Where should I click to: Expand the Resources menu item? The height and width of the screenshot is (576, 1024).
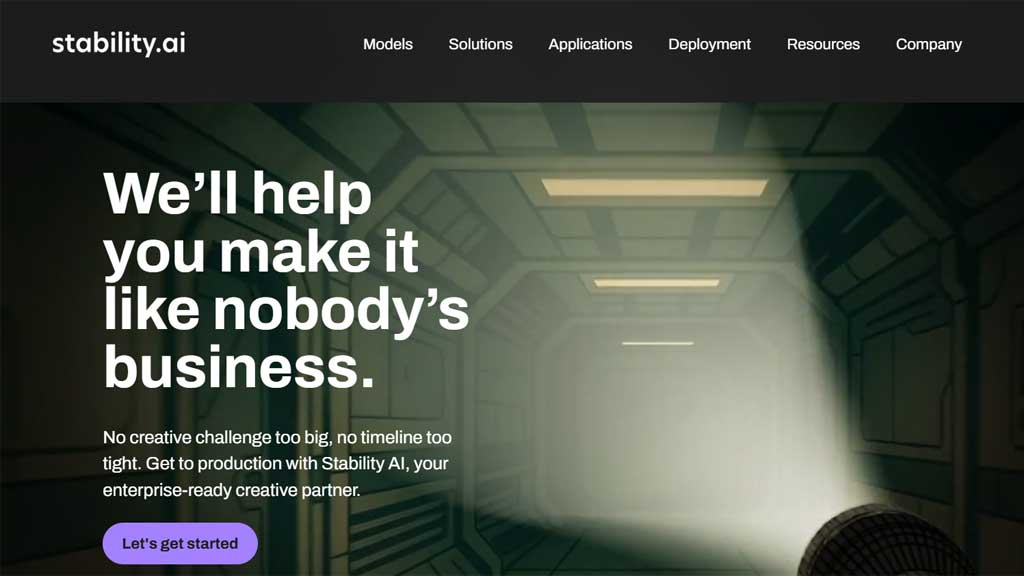point(823,44)
